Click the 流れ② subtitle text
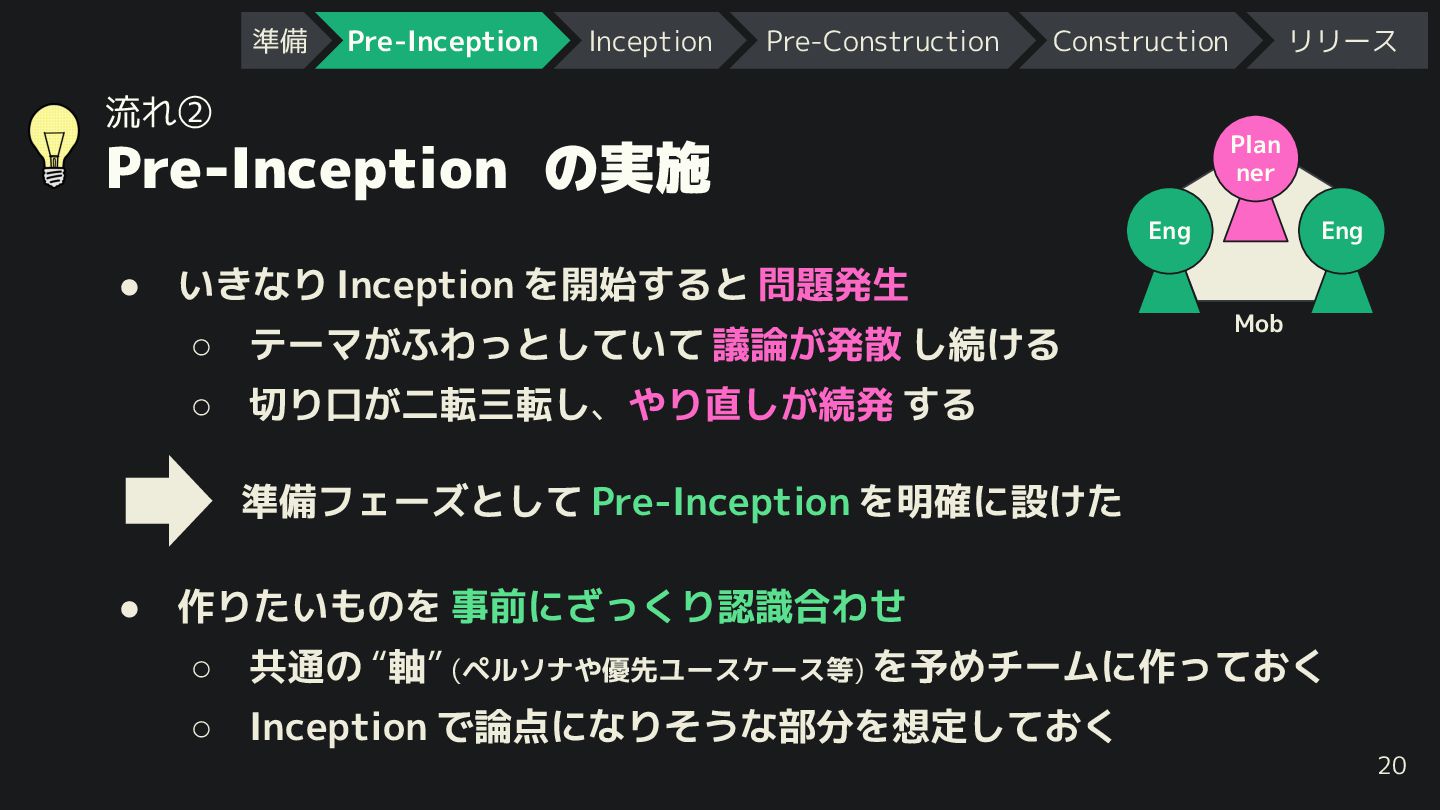The height and width of the screenshot is (810, 1440). pos(158,113)
